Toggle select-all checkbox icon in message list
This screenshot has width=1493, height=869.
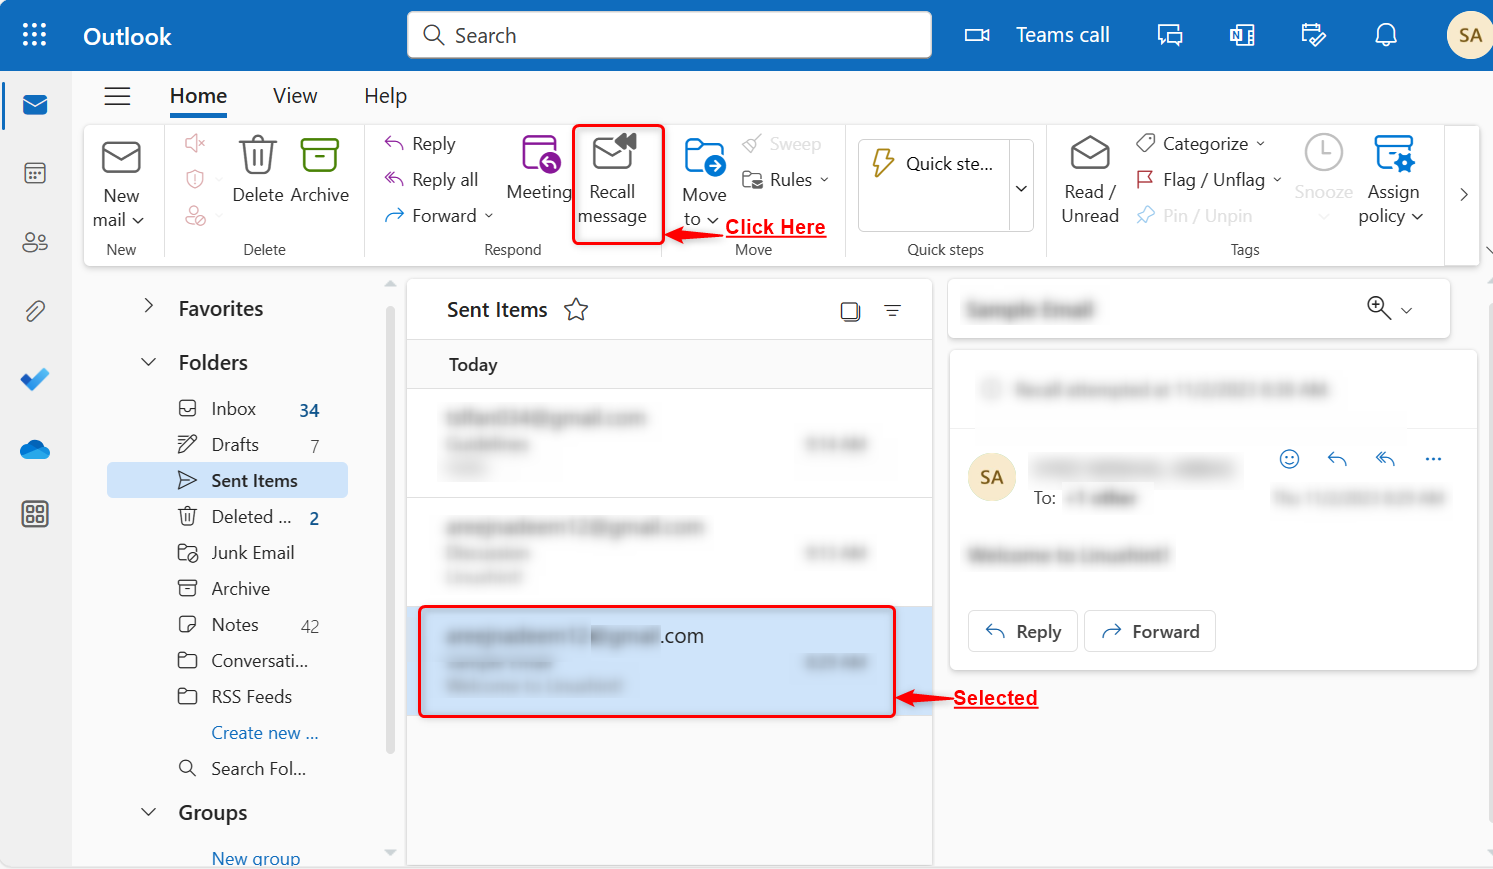(851, 311)
